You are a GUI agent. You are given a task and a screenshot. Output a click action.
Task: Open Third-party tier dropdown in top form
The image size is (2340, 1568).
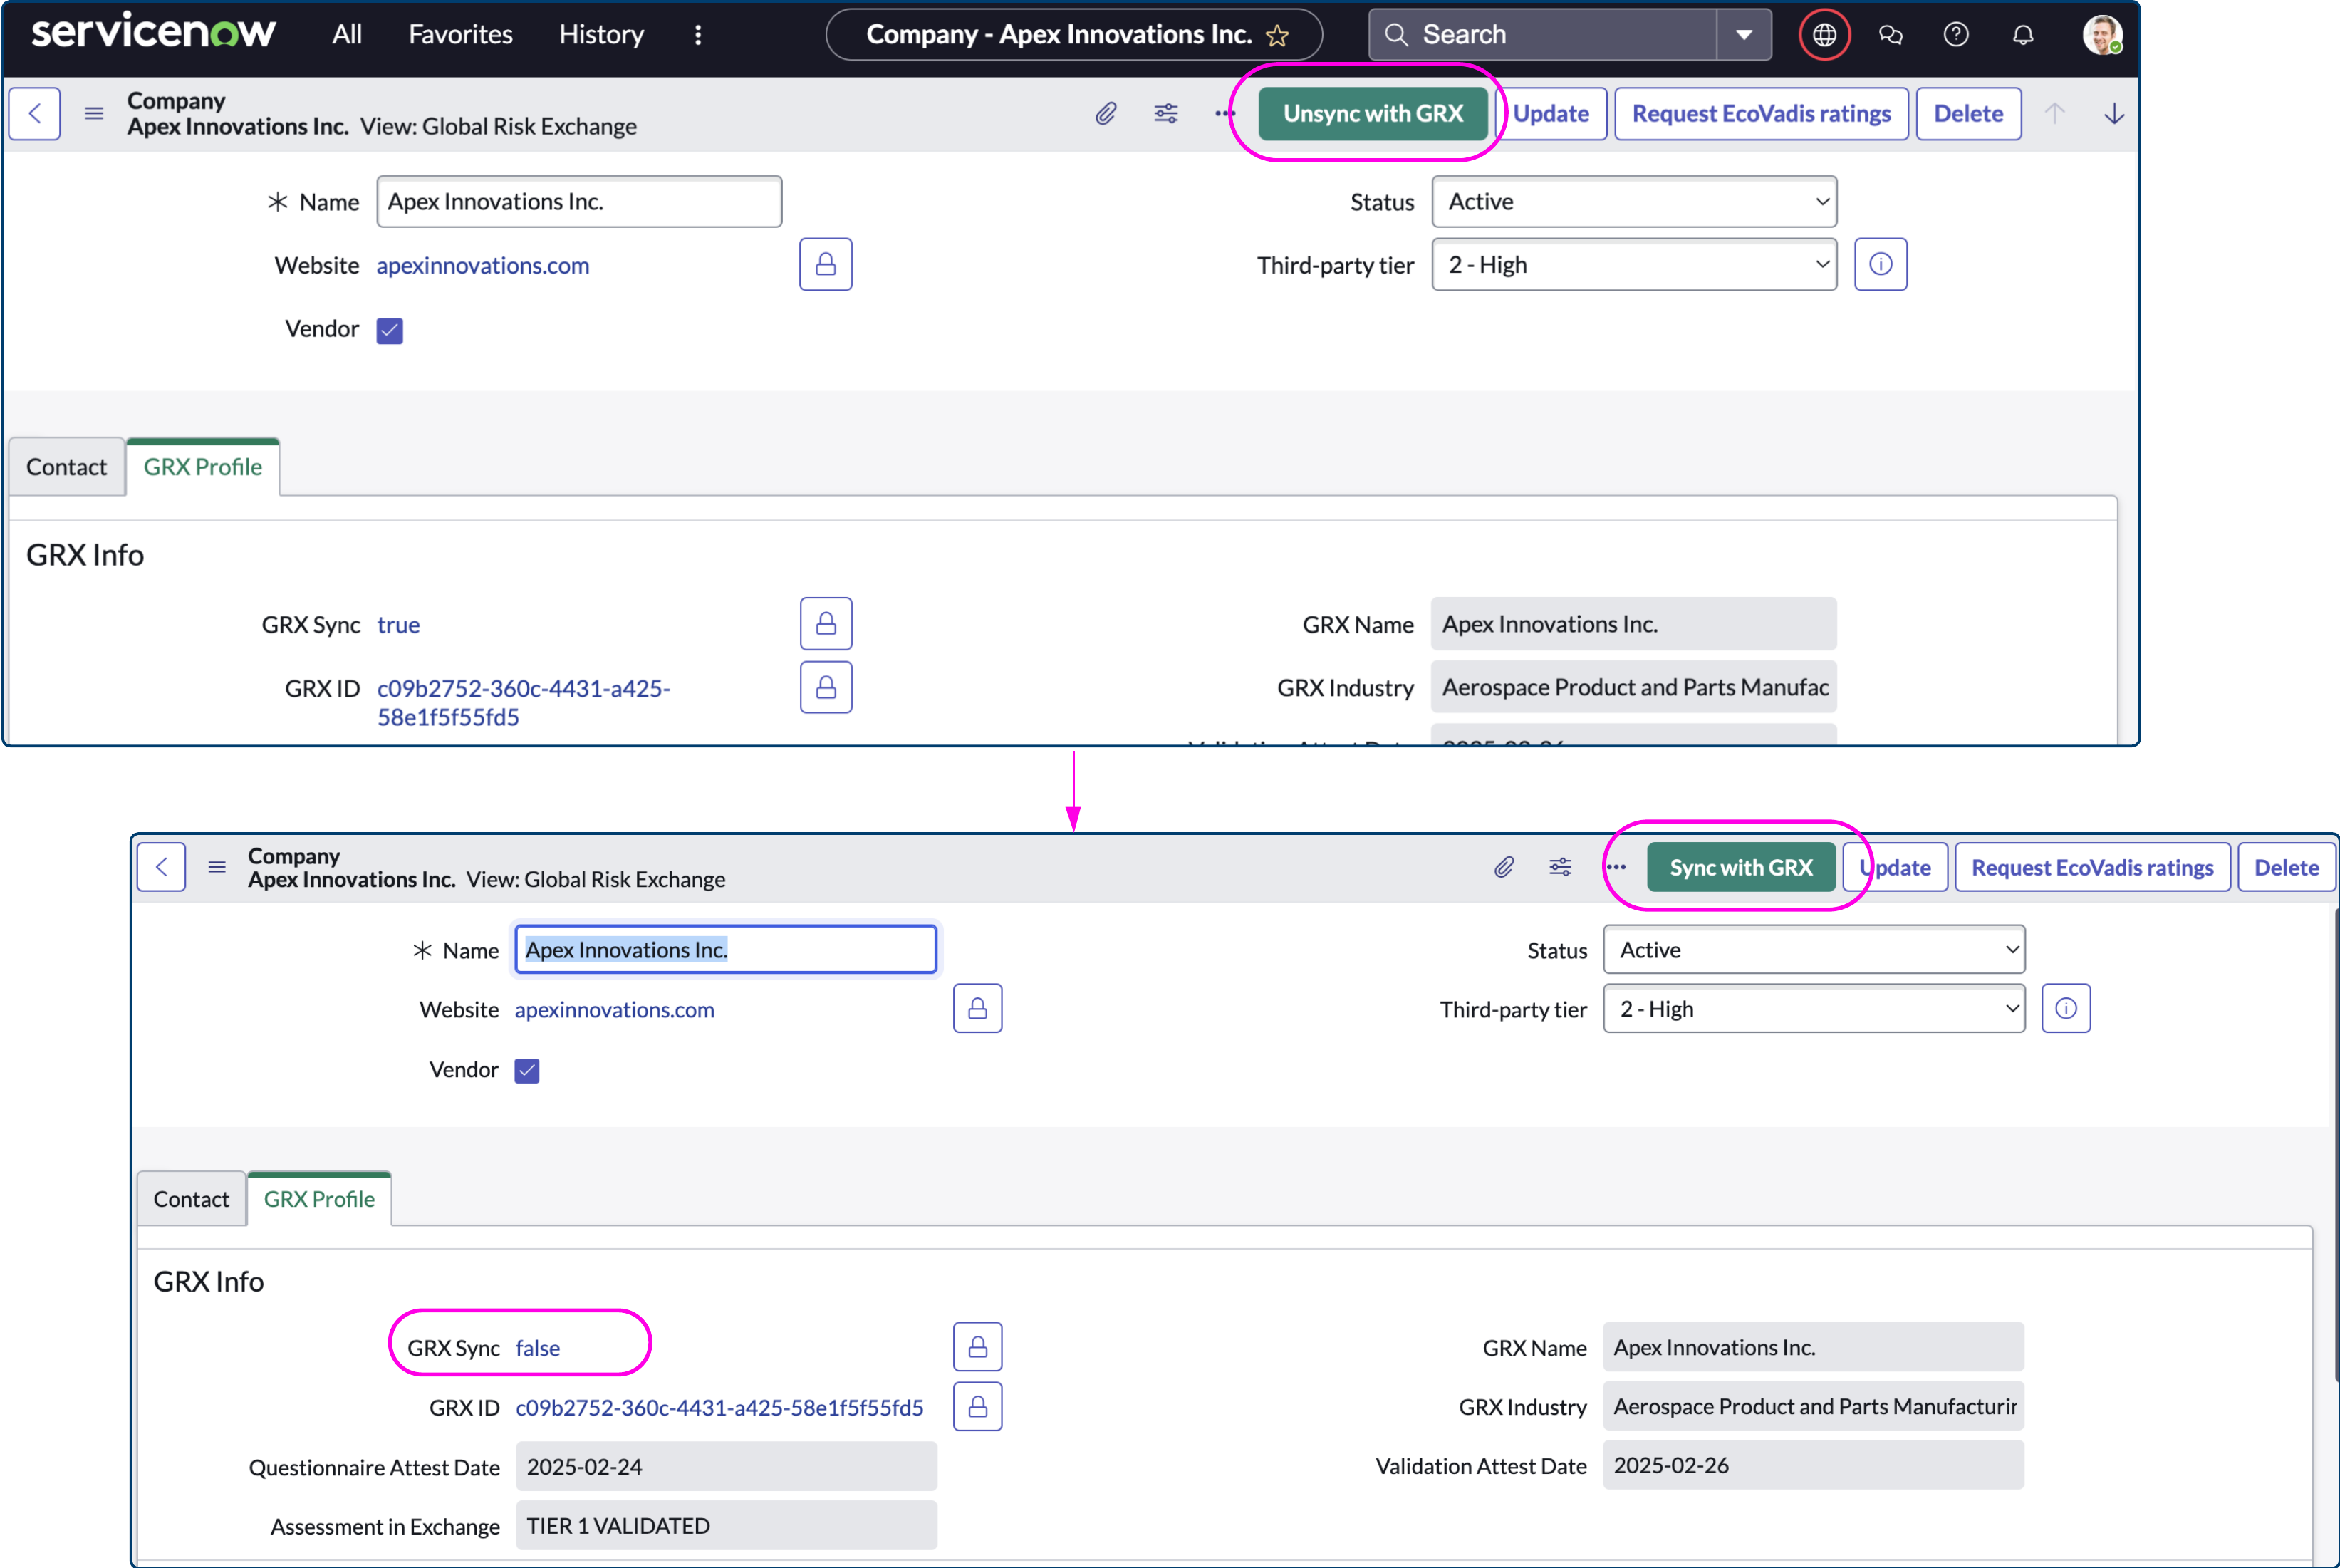[x=1634, y=264]
